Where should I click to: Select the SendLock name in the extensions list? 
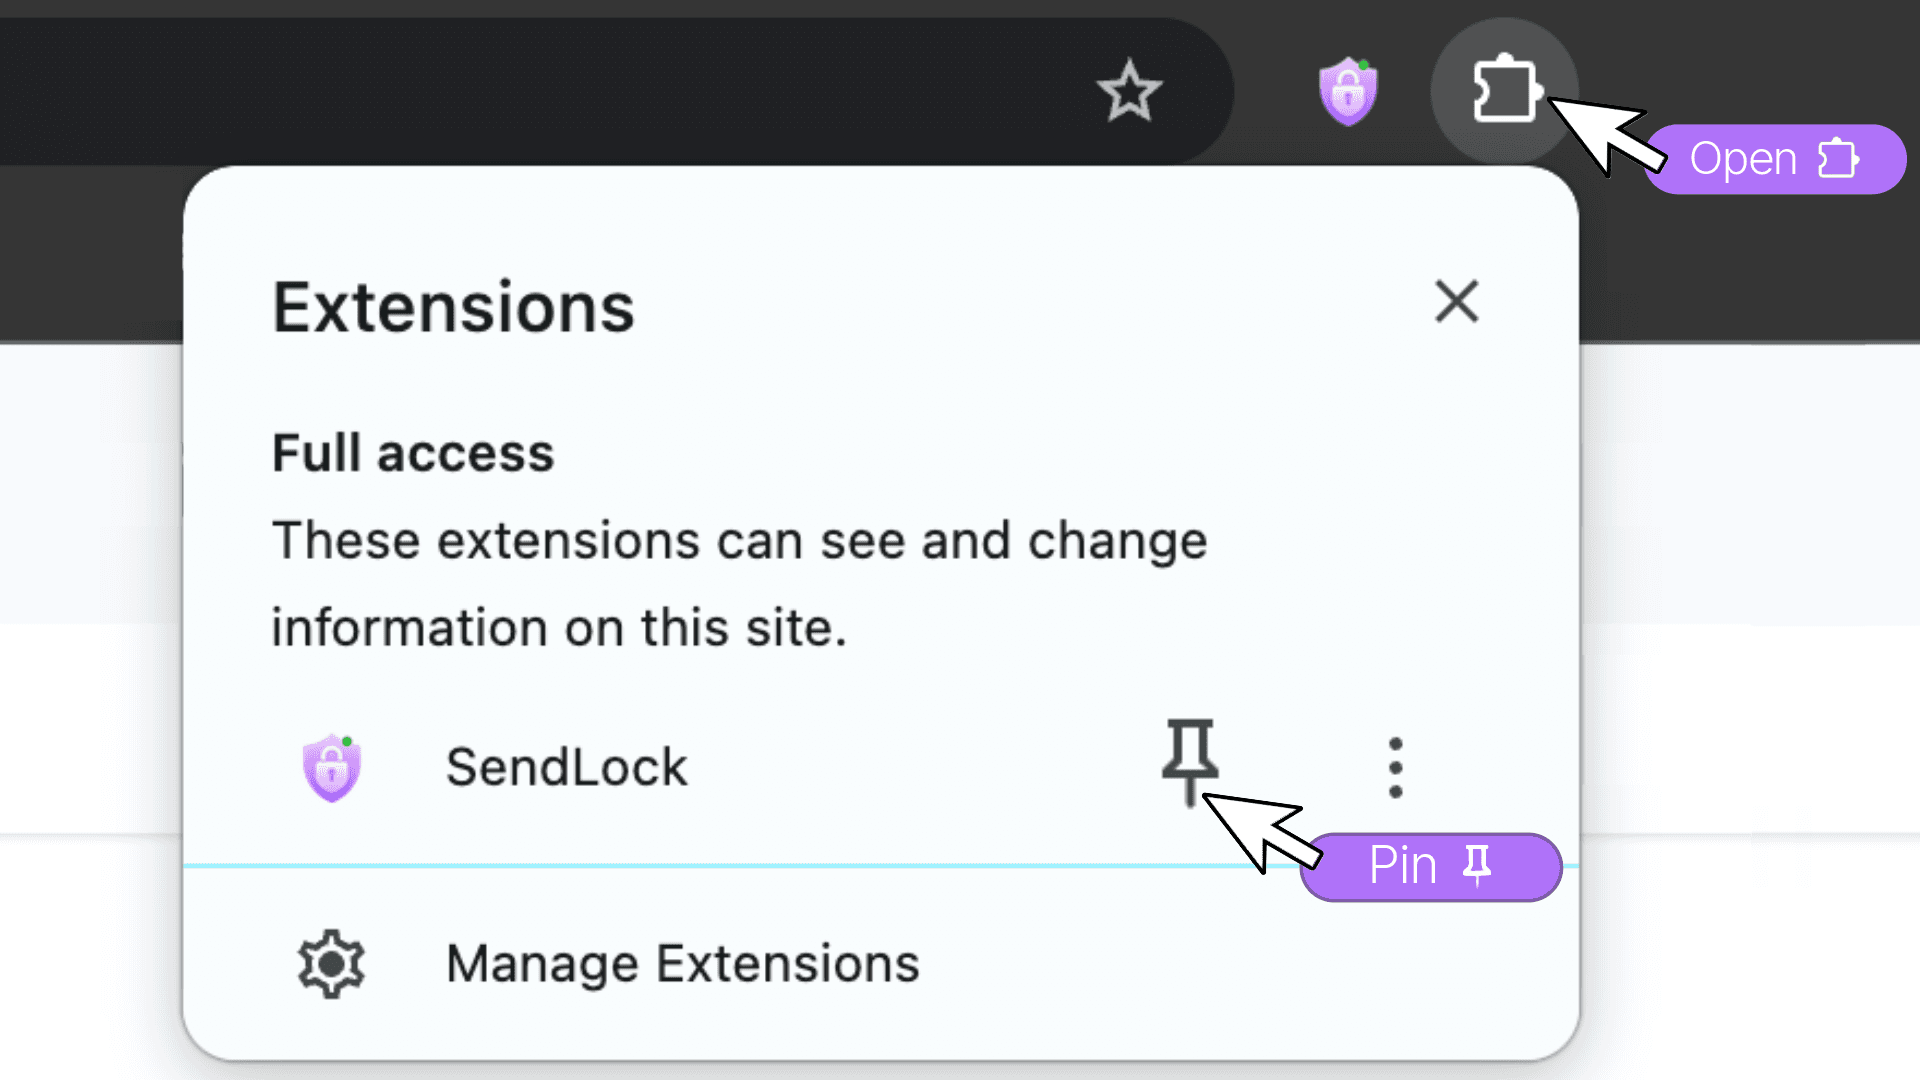[x=566, y=768]
